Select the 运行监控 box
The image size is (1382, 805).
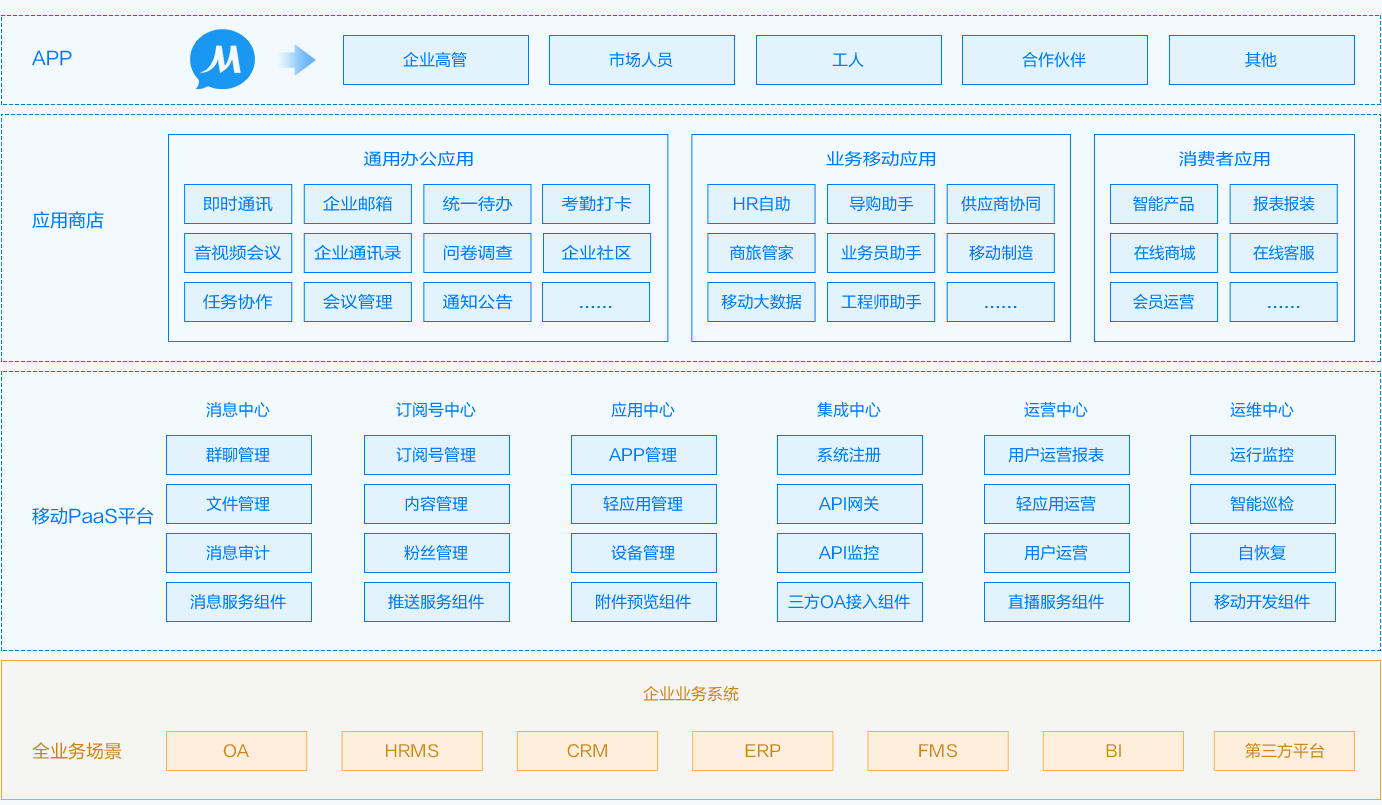click(x=1263, y=455)
